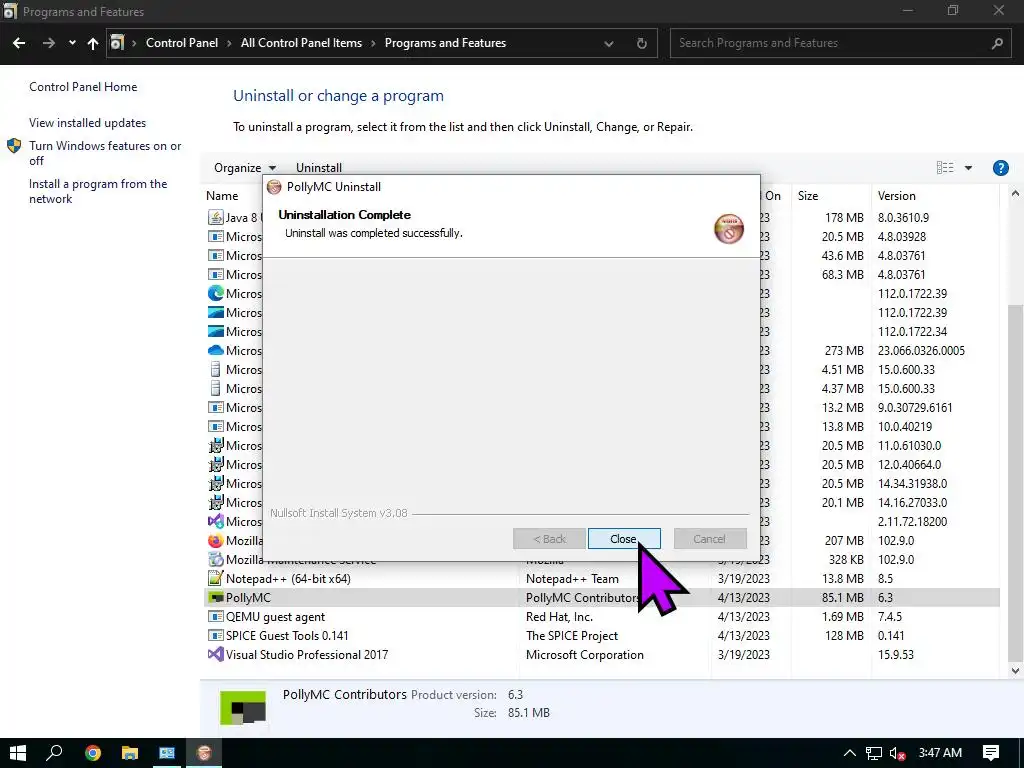Open the help icon
1024x768 pixels.
(x=1000, y=168)
